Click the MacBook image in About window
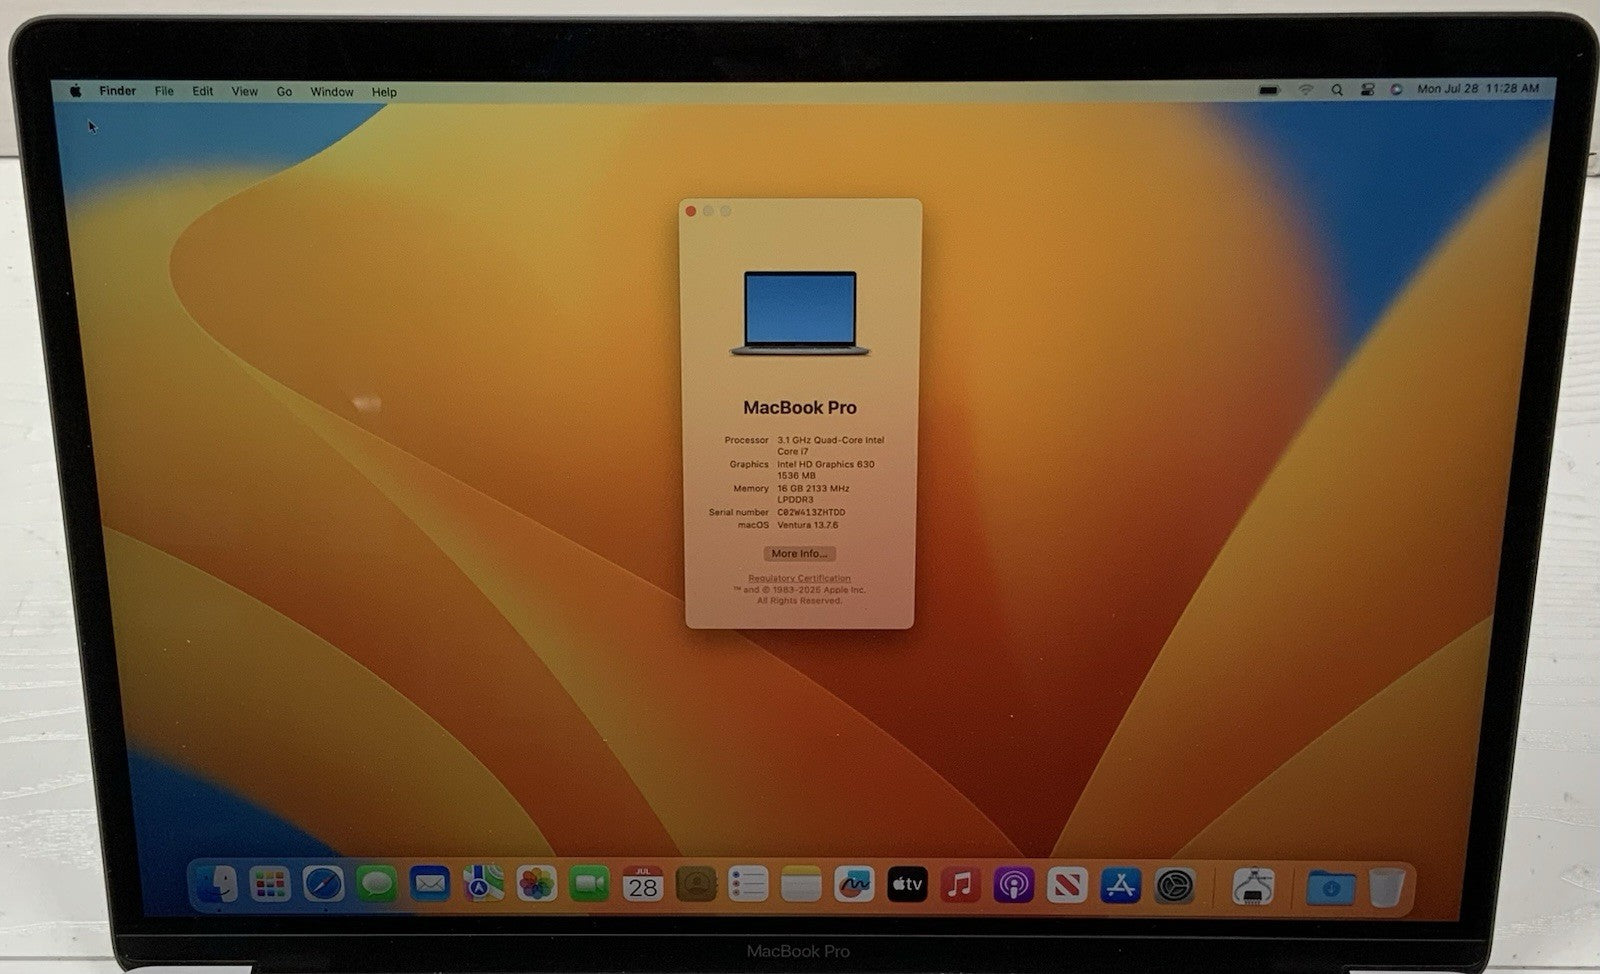This screenshot has width=1600, height=974. click(x=800, y=313)
